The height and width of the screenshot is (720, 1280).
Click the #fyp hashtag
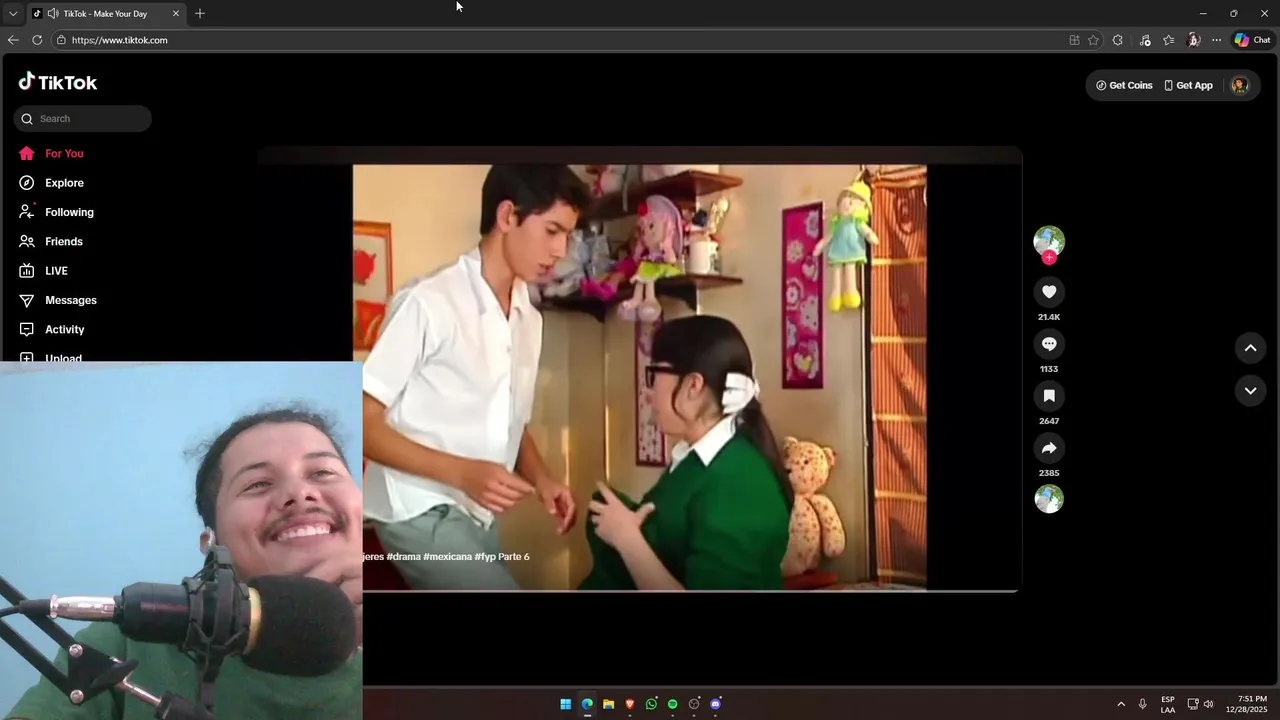485,557
